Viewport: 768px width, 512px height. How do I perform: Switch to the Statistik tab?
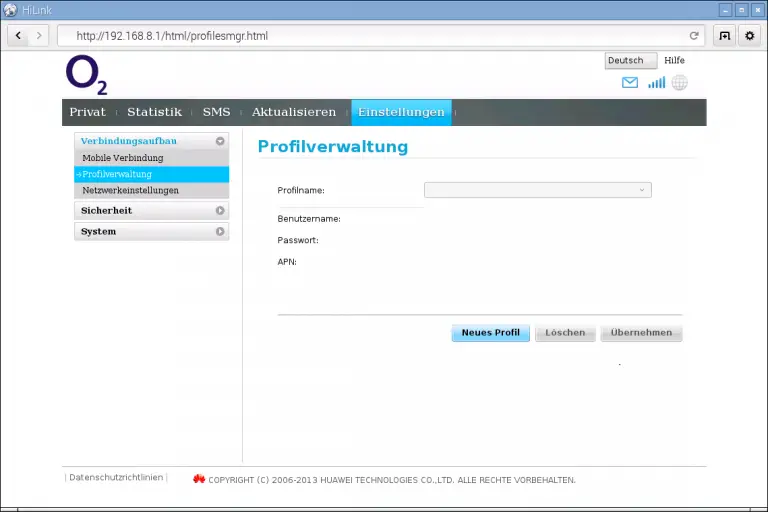tap(154, 112)
